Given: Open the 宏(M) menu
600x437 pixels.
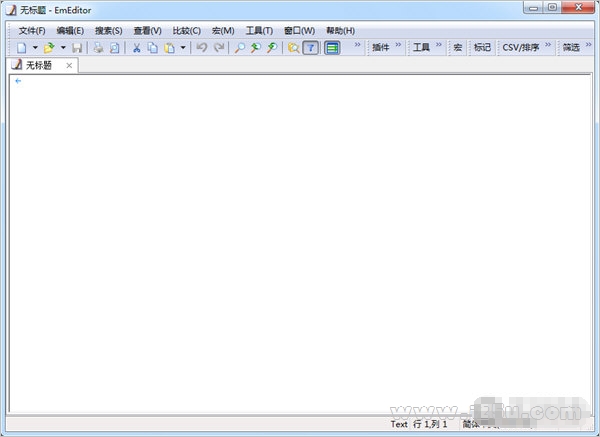Looking at the screenshot, I should 223,31.
